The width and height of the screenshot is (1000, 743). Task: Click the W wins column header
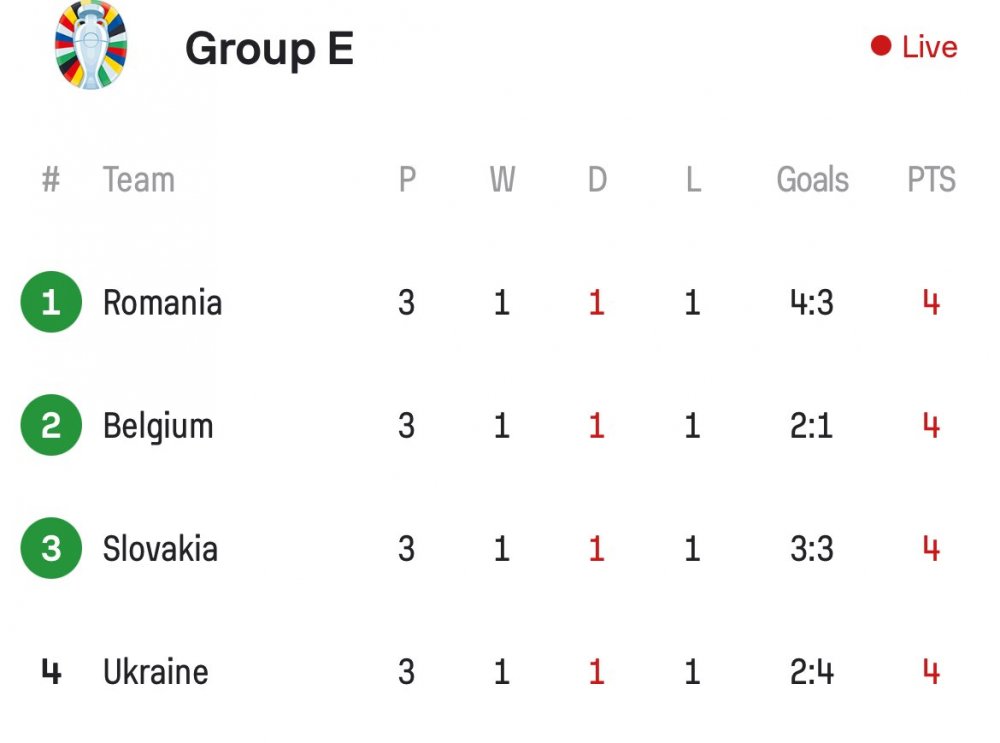click(502, 179)
